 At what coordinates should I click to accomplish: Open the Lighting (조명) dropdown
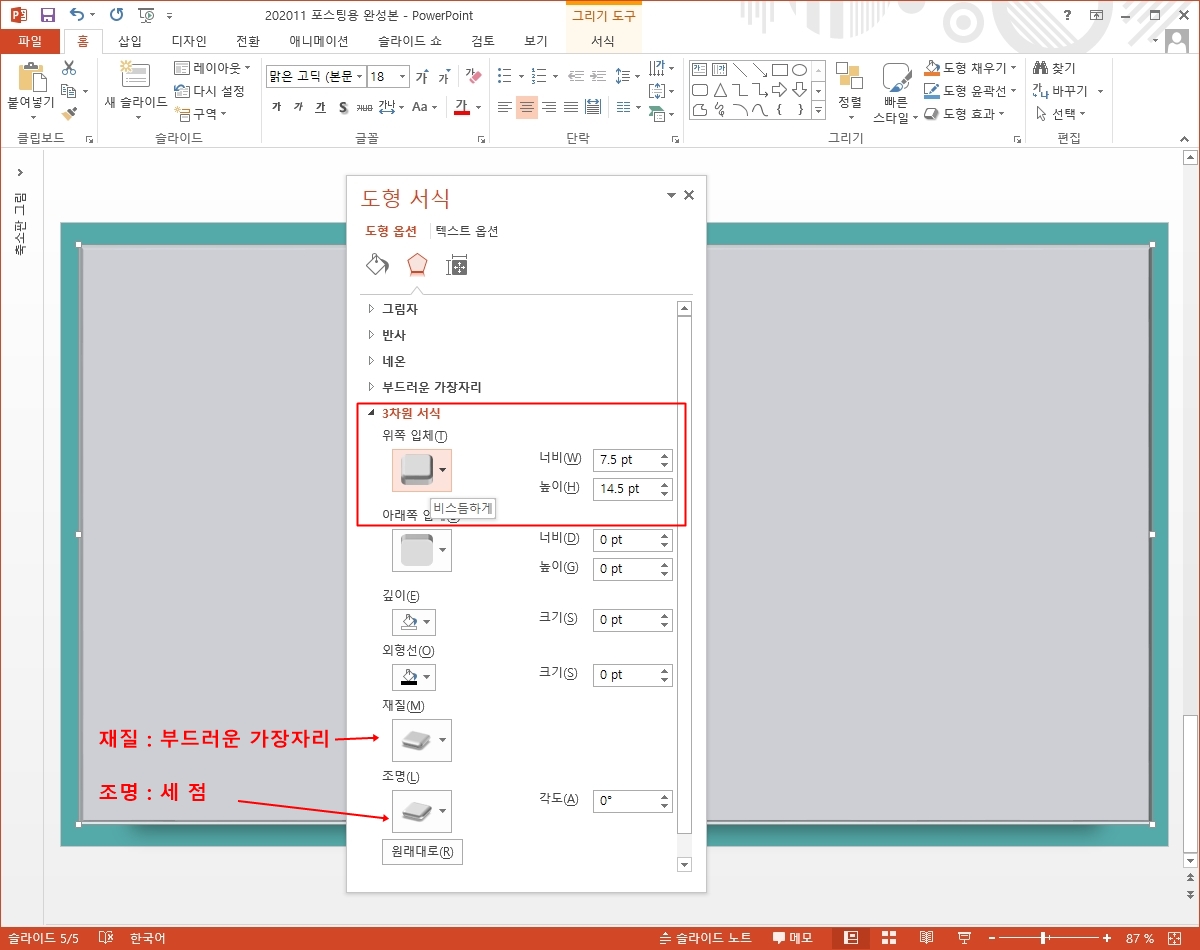coord(443,811)
